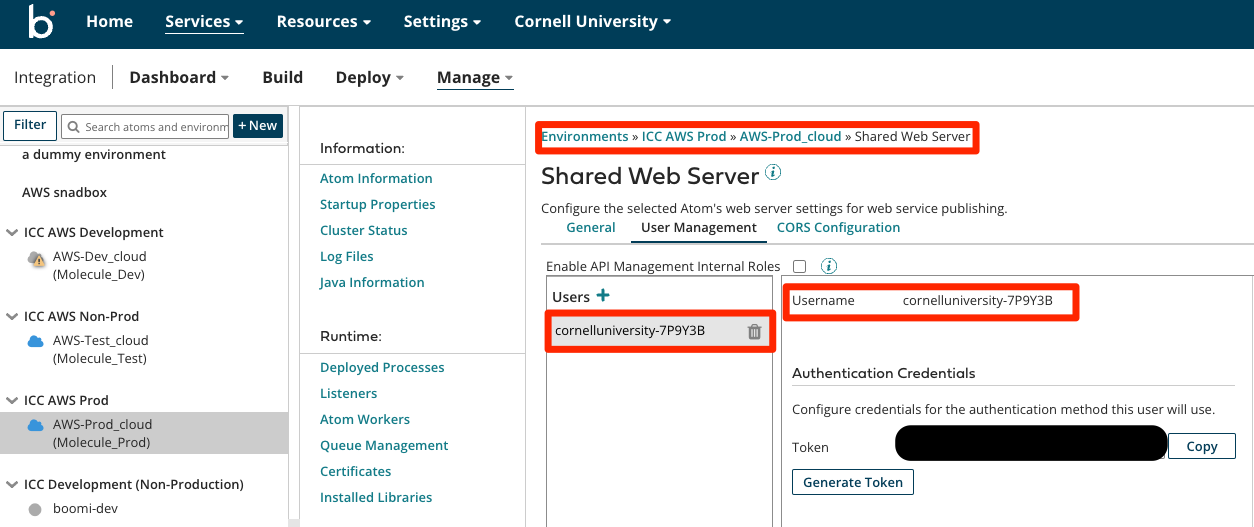Delete user cornelluniversity-7P9Y3B with trash icon
This screenshot has height=527, width=1254.
pos(754,332)
